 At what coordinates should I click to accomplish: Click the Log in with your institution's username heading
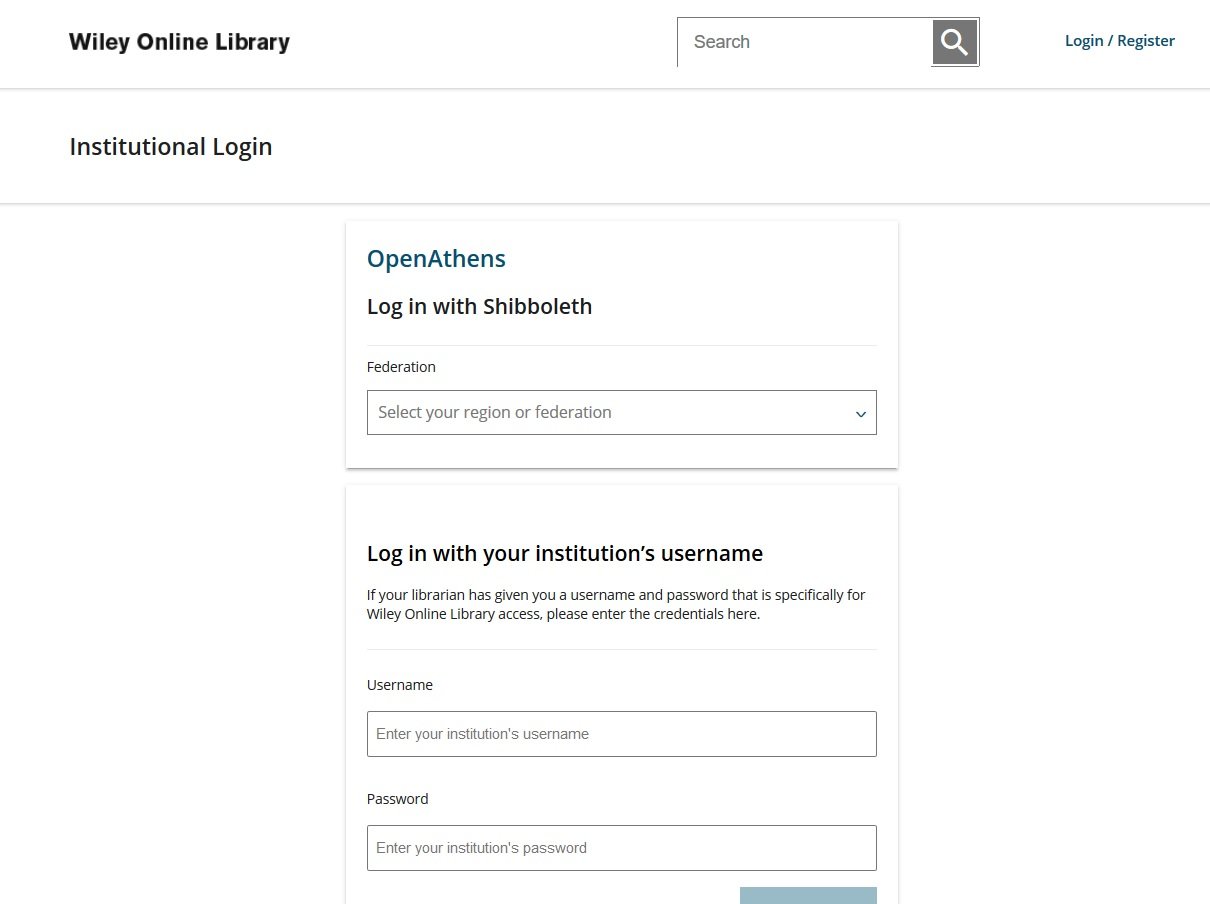[565, 553]
